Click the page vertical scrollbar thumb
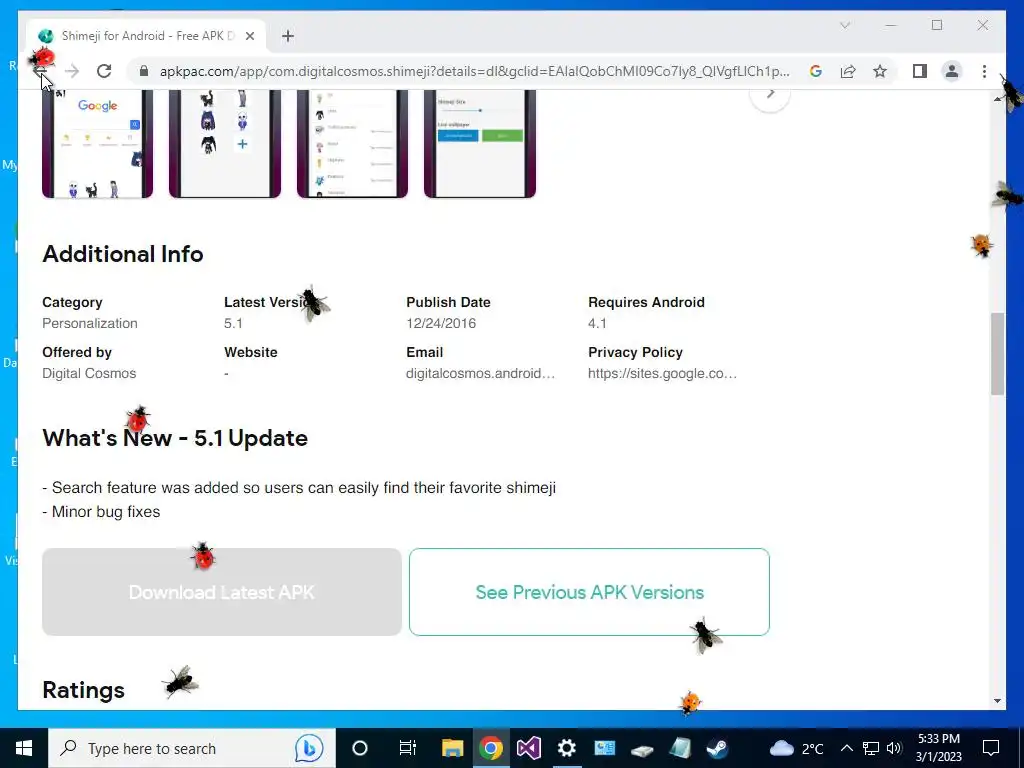Screen dimensions: 1024x768 [x=997, y=354]
